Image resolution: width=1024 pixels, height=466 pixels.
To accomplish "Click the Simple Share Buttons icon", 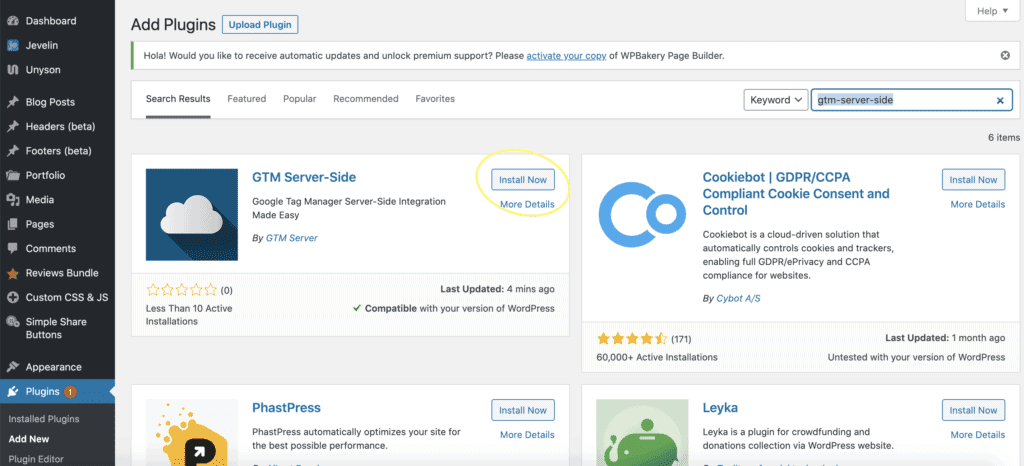I will [12, 322].
